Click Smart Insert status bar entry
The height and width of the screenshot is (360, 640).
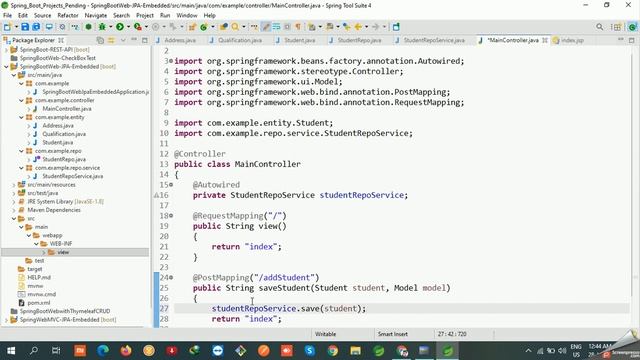click(393, 334)
